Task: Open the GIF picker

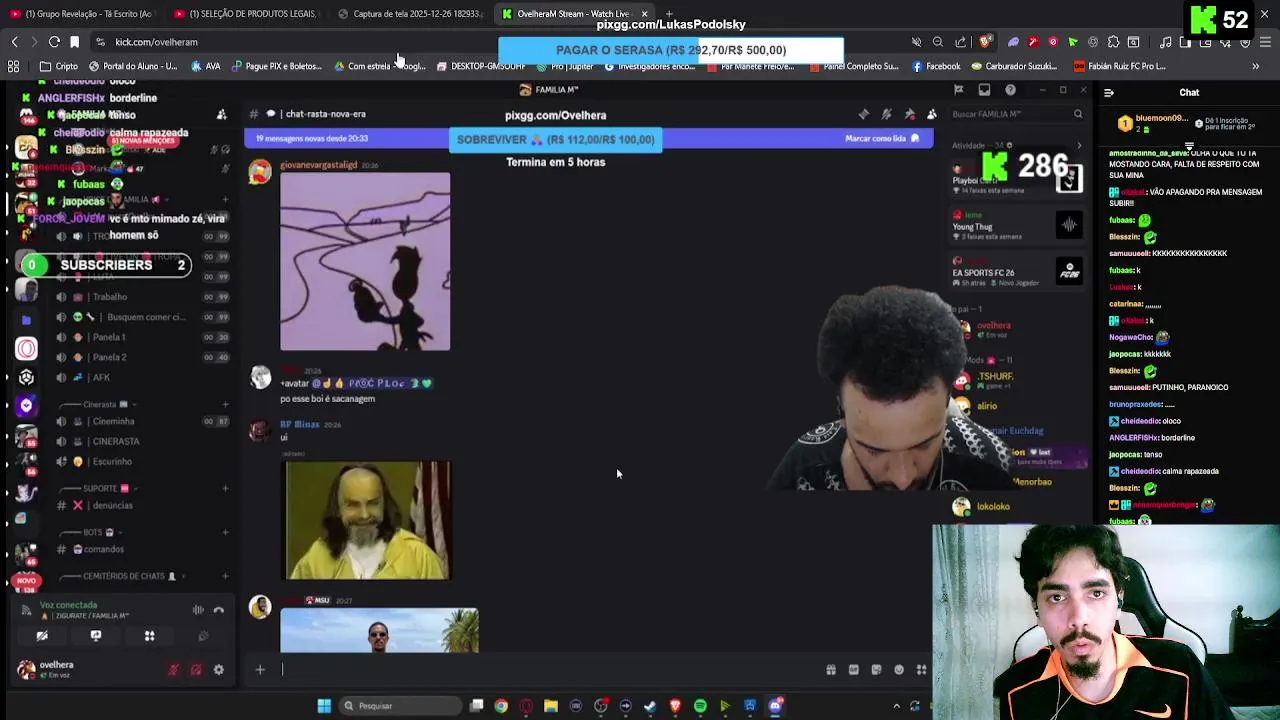Action: click(854, 670)
